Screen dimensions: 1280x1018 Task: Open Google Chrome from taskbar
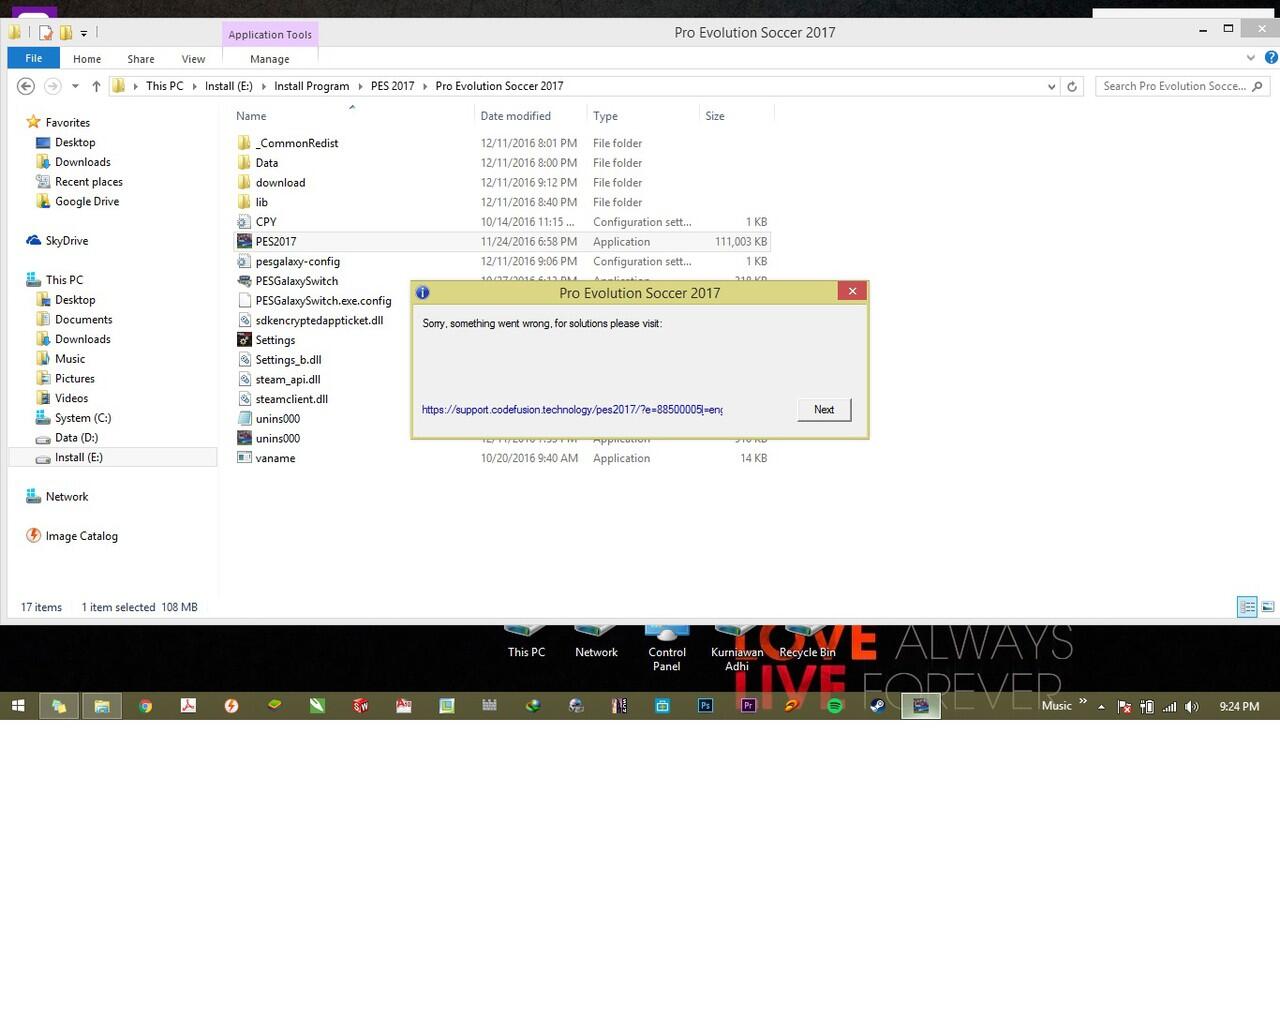tap(145, 706)
